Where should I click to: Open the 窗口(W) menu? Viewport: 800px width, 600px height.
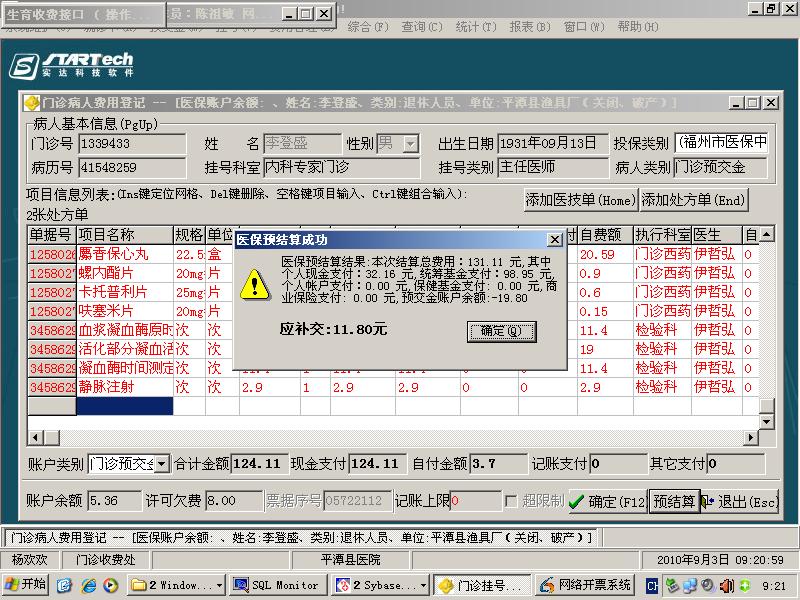point(584,27)
